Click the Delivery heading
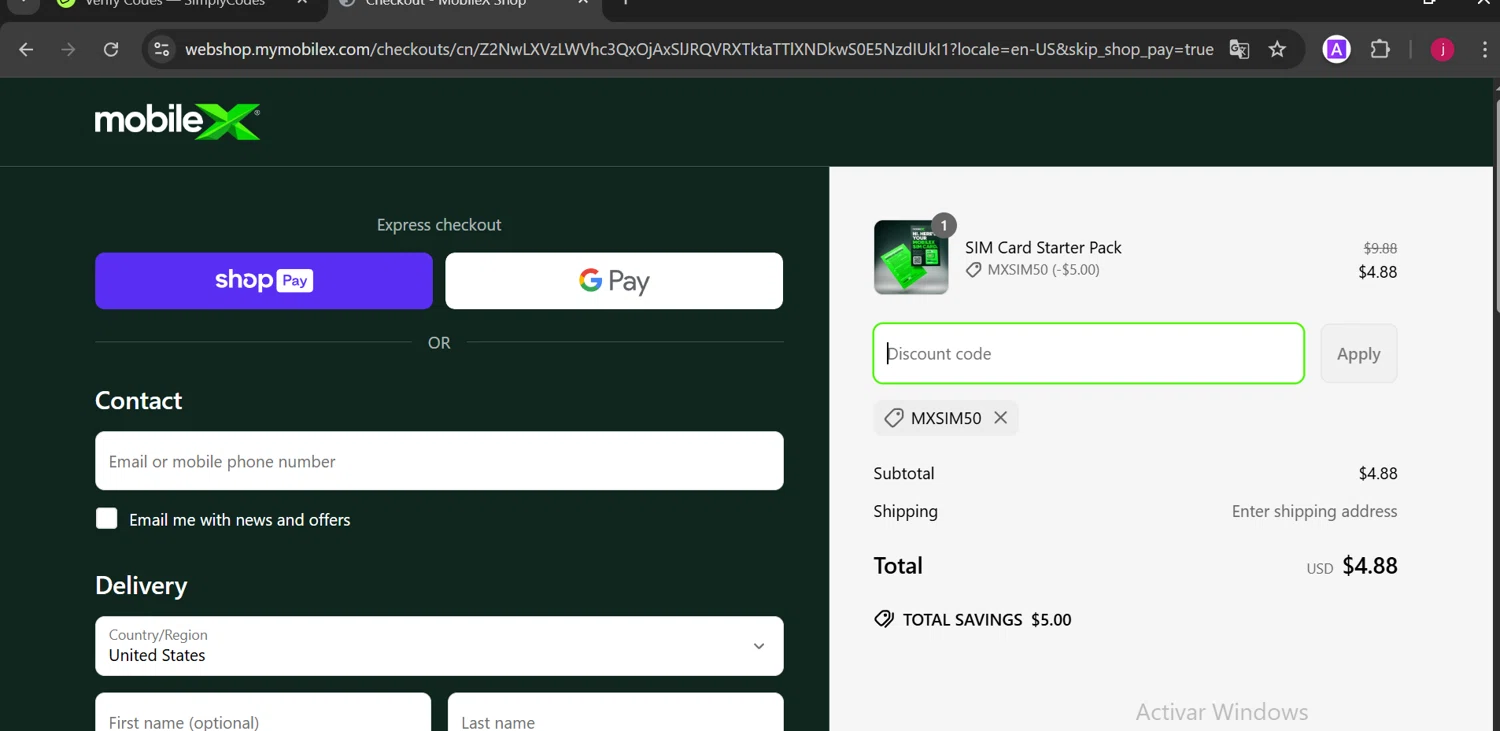 point(141,585)
